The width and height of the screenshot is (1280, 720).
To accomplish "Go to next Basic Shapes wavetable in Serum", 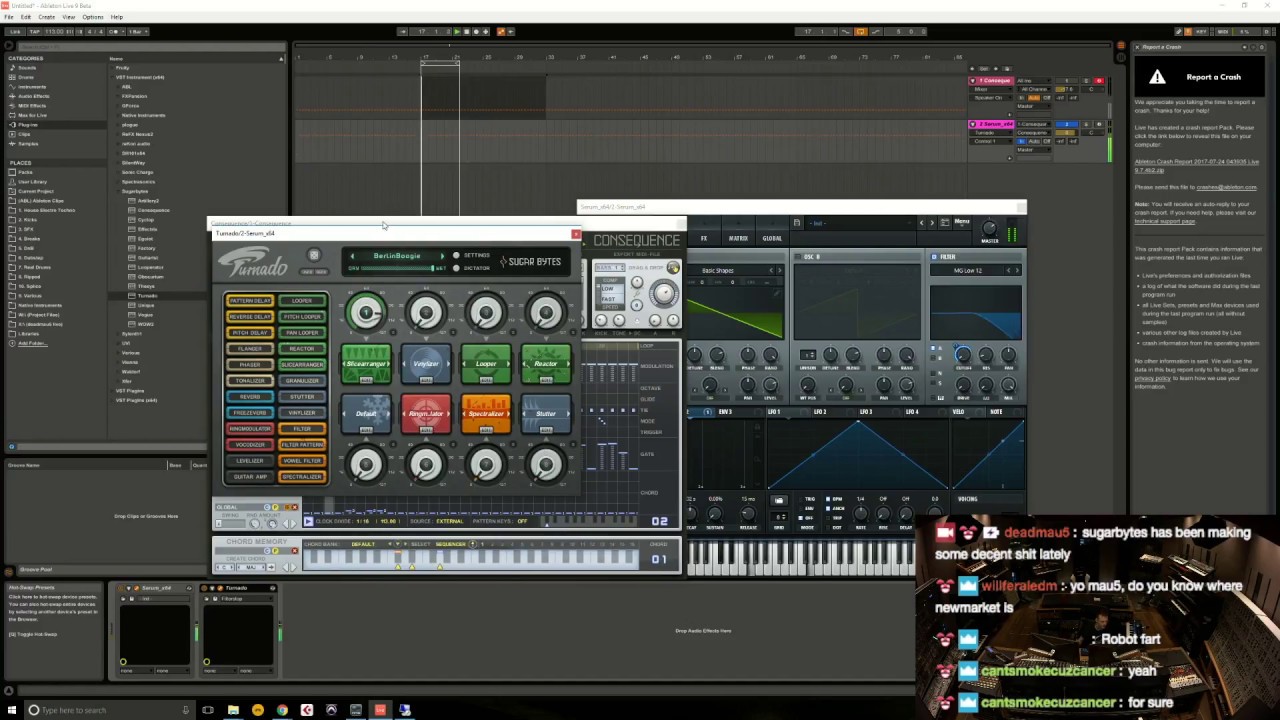I will pos(780,270).
